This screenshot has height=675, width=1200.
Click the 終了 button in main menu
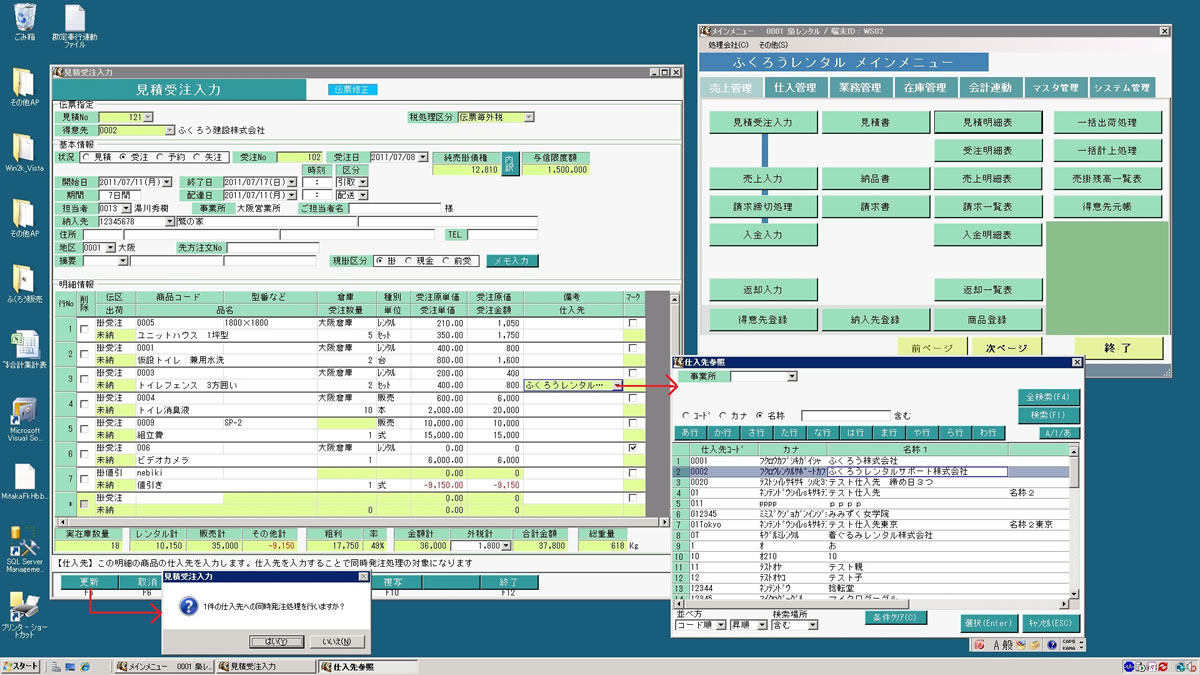coord(1117,348)
